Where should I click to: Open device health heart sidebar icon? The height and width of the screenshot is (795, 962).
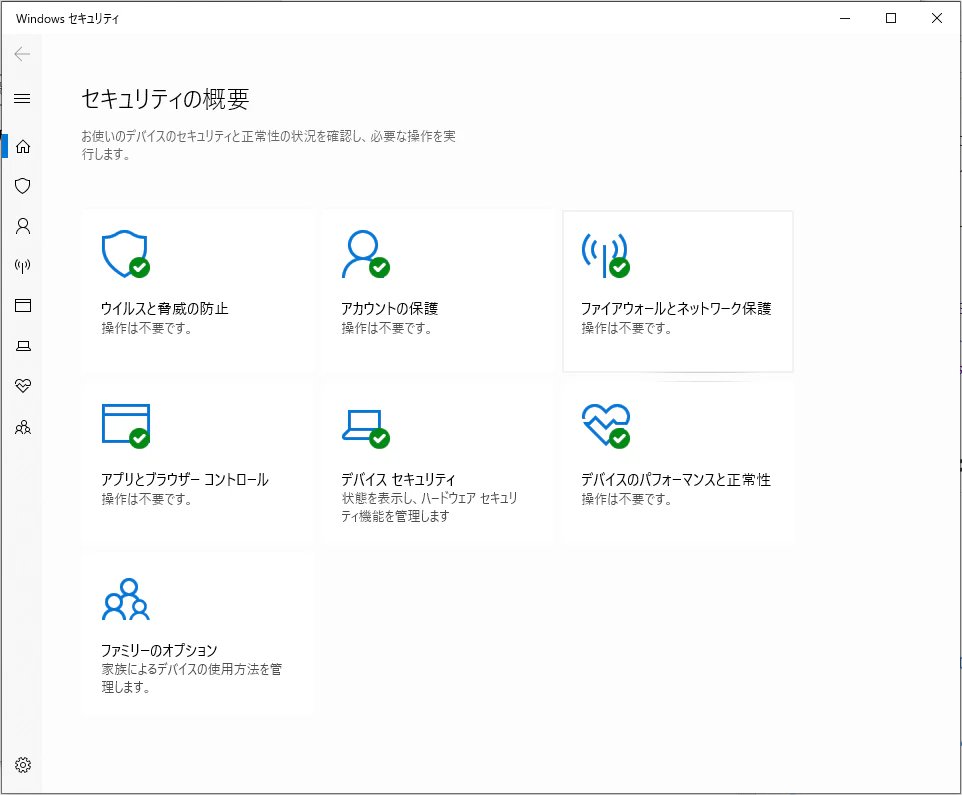pyautogui.click(x=23, y=386)
